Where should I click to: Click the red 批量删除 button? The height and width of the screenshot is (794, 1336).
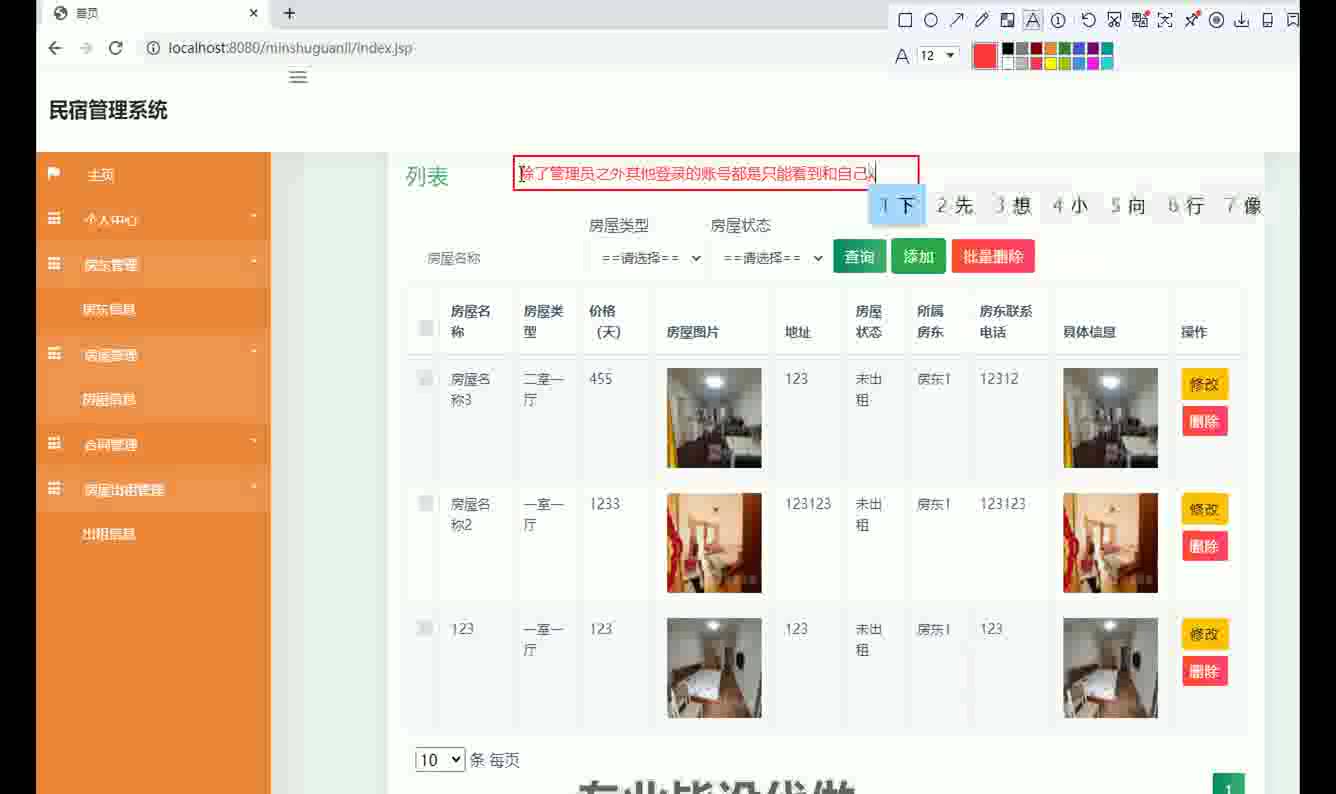993,257
